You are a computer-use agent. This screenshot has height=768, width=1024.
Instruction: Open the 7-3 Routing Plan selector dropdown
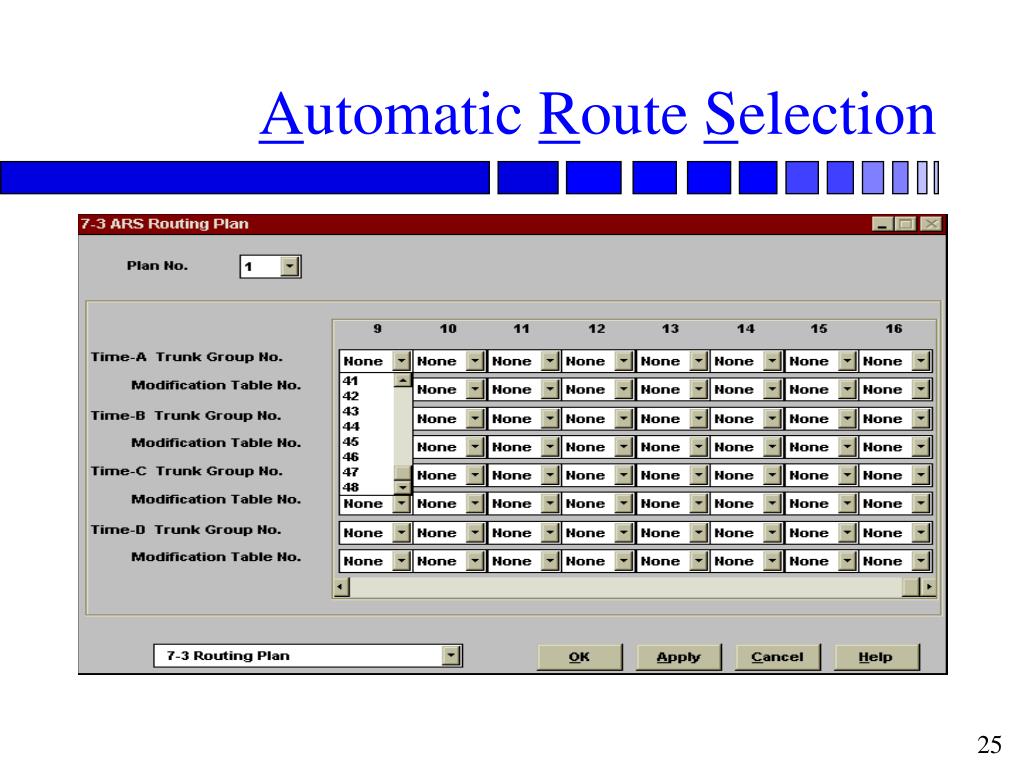(451, 655)
